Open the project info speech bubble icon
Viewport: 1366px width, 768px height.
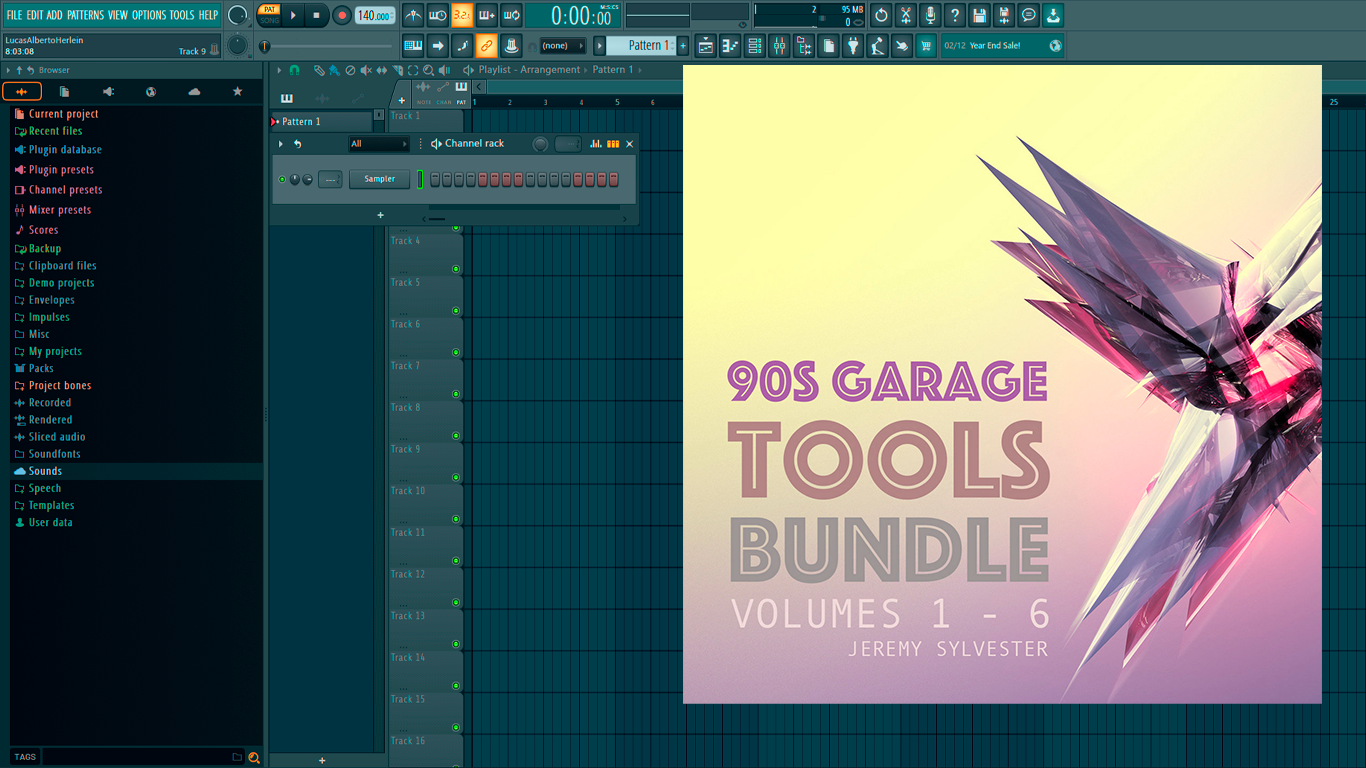coord(1028,15)
